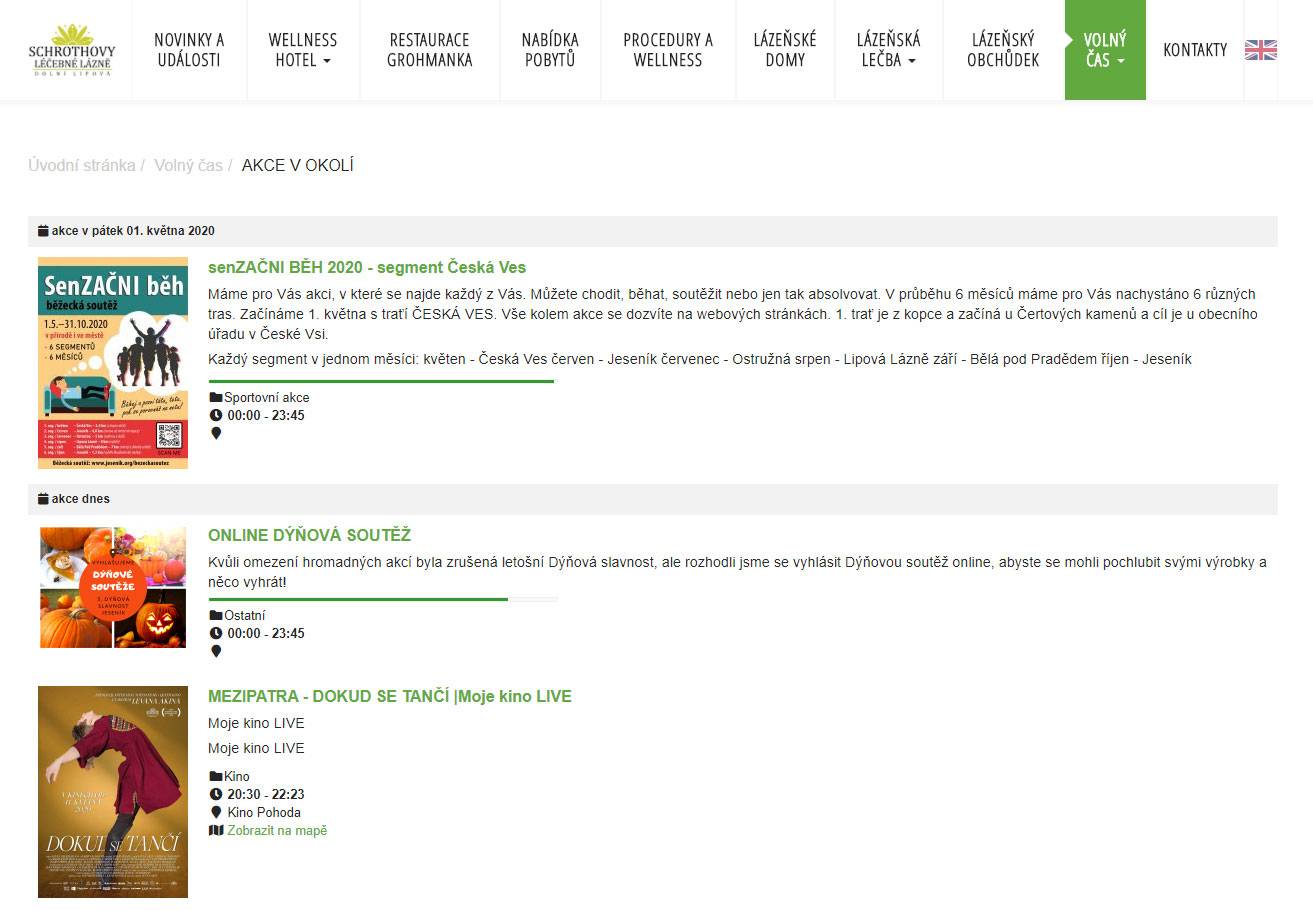This screenshot has height=911, width=1313.
Task: Click the map icon beside Zobrazit na mapě
Action: [x=215, y=830]
